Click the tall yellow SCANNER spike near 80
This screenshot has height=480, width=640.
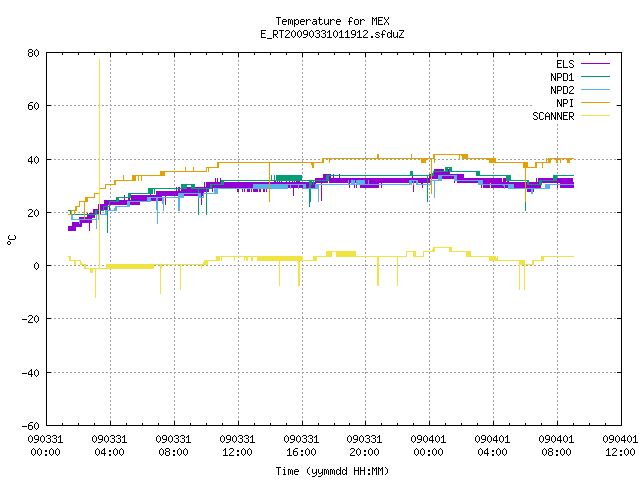point(99,163)
